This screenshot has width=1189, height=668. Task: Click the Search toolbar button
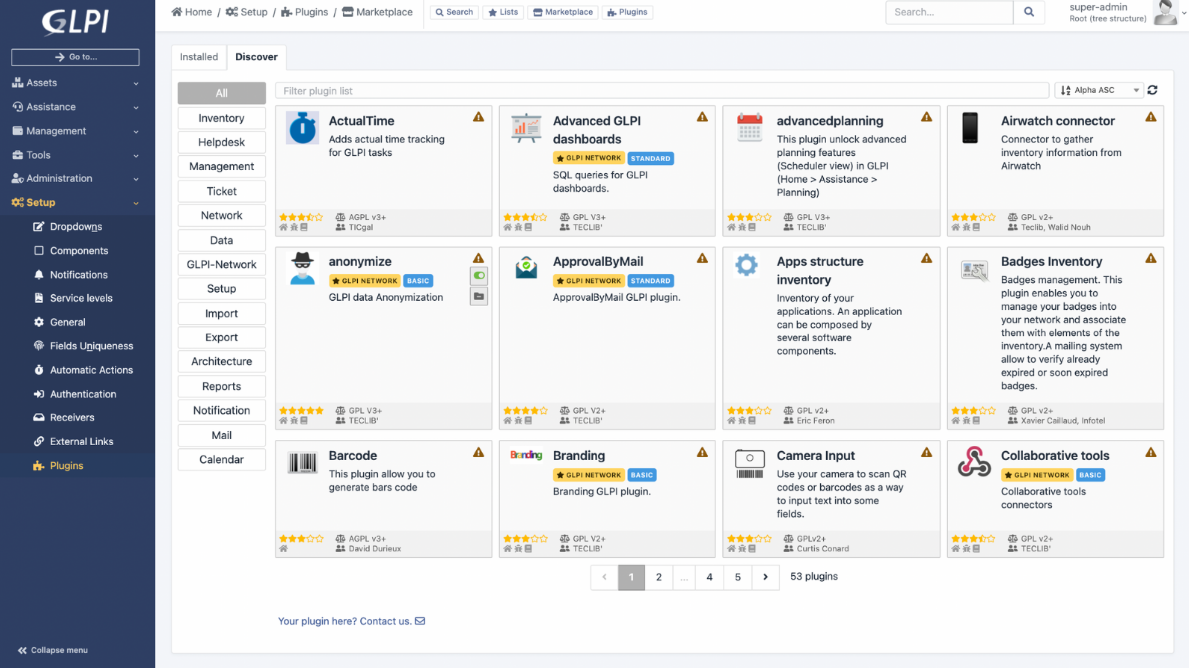454,12
